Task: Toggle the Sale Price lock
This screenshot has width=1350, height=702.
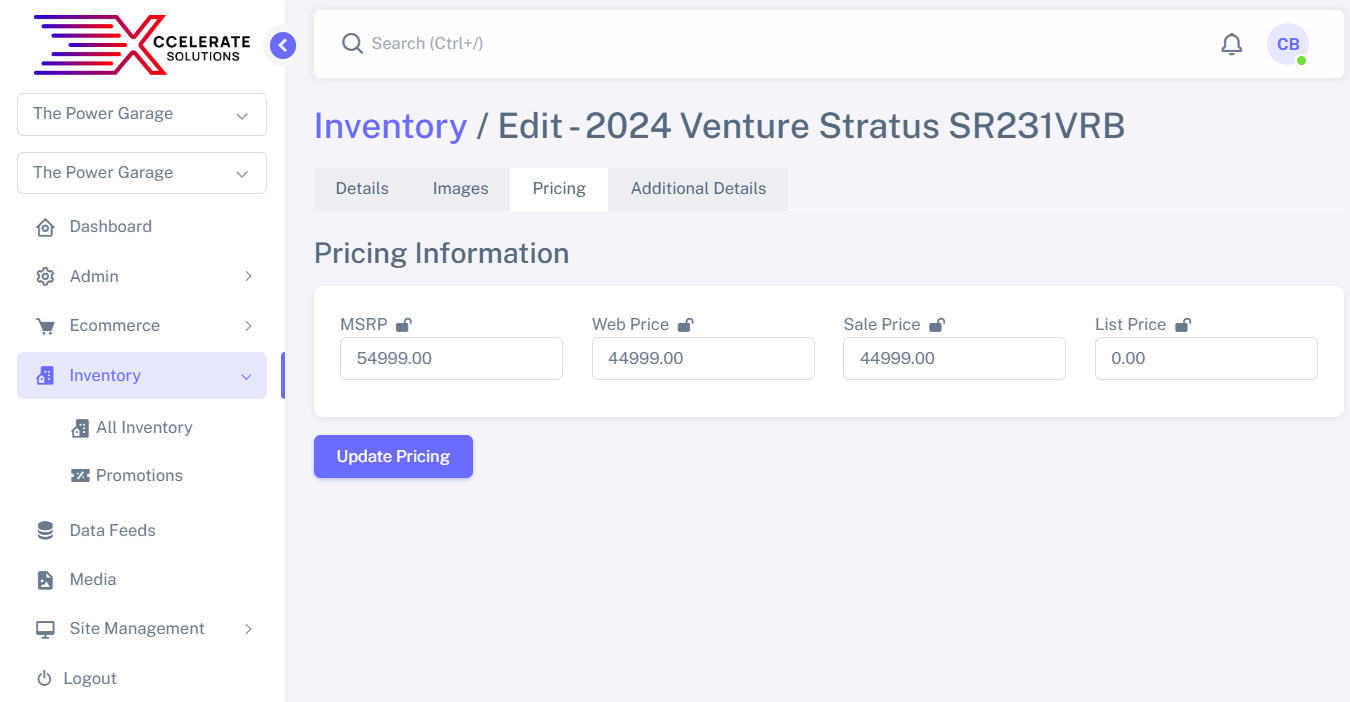Action: pyautogui.click(x=937, y=325)
